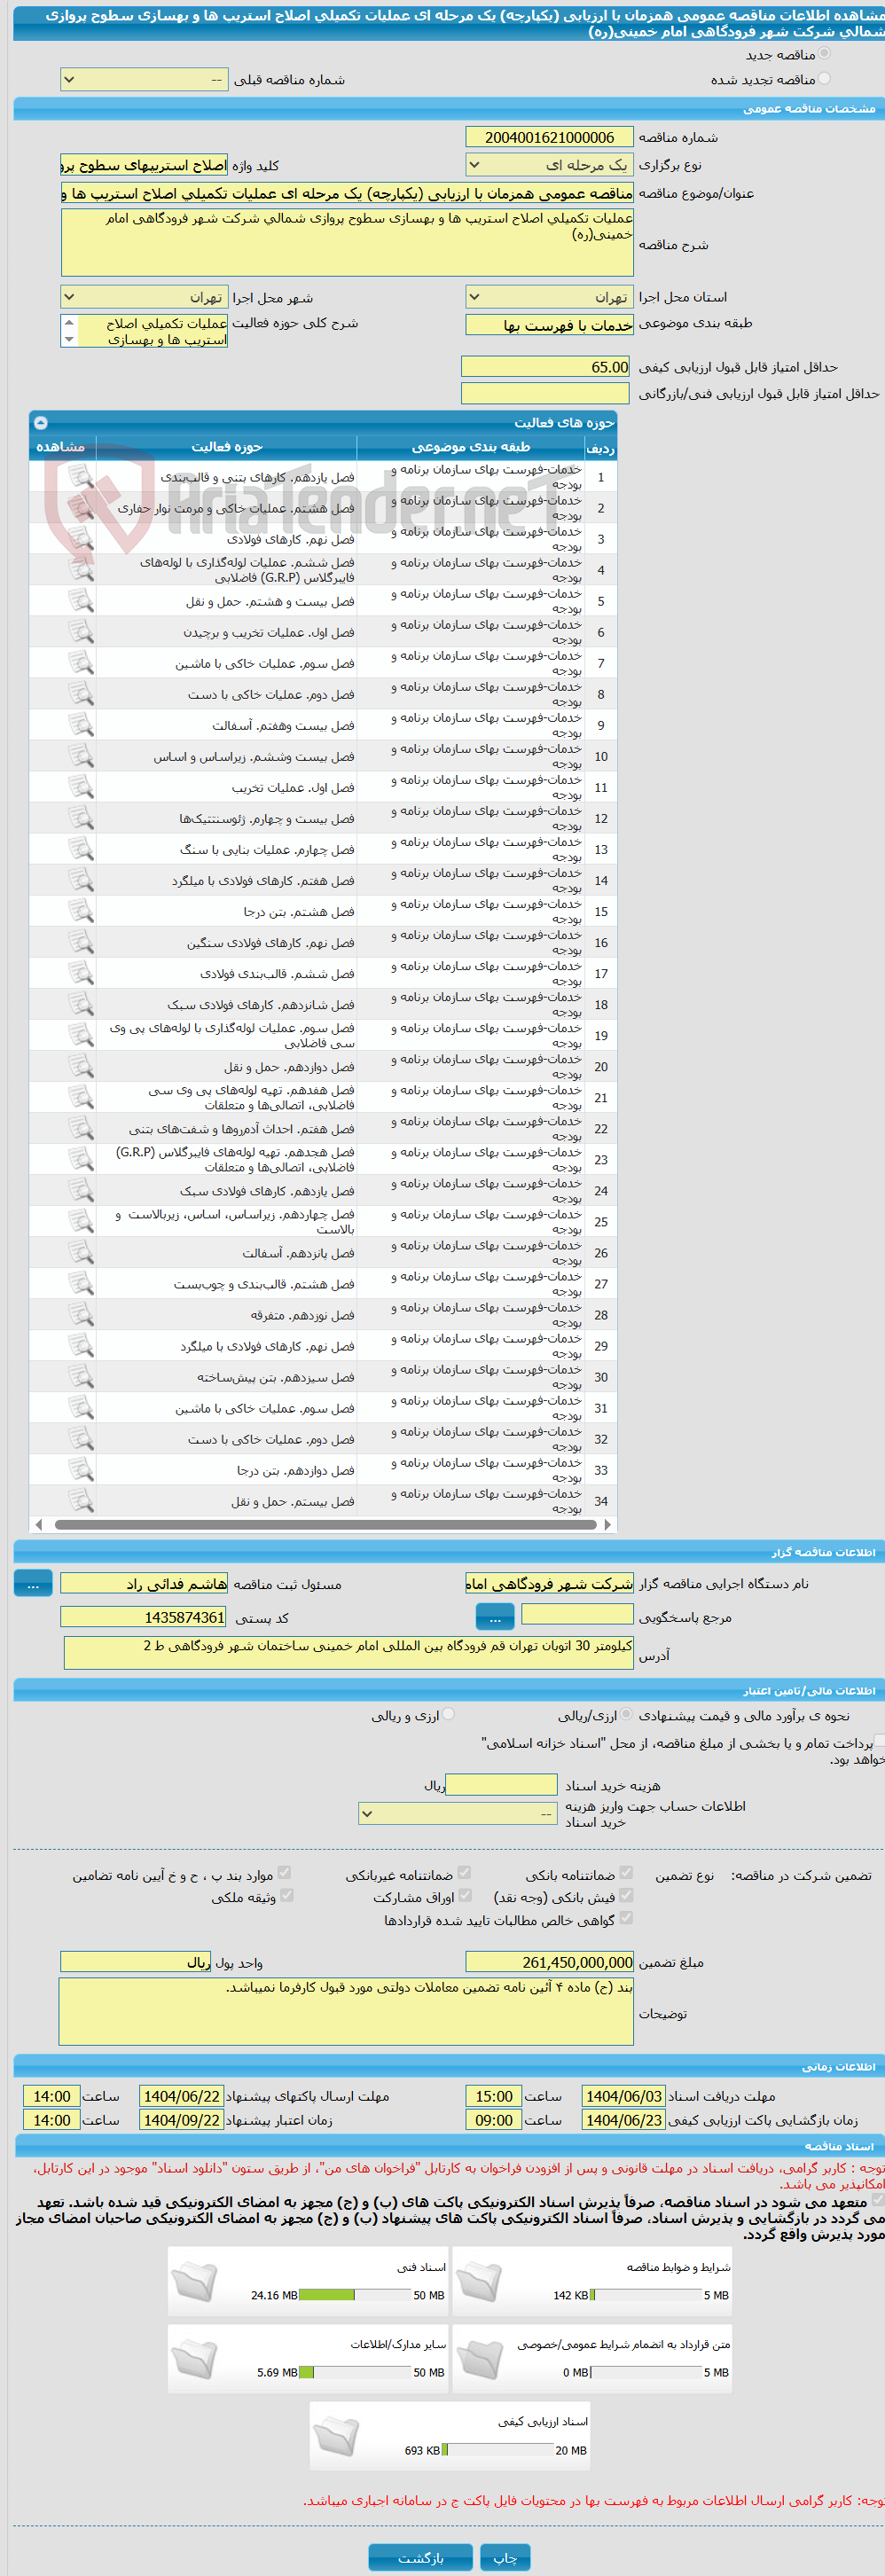
Task: Click the مشاهده column header
Action: [x=63, y=447]
